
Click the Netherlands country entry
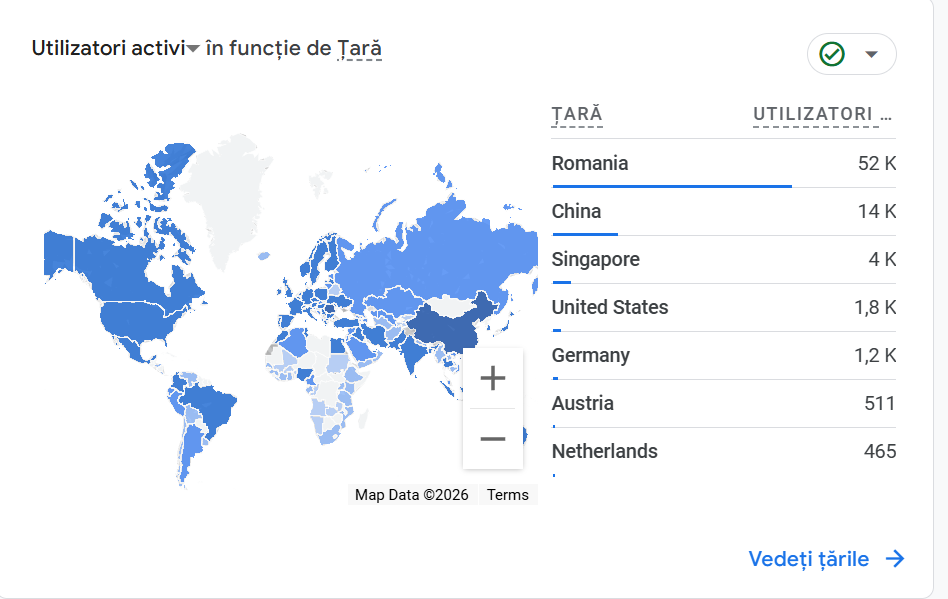tap(605, 451)
